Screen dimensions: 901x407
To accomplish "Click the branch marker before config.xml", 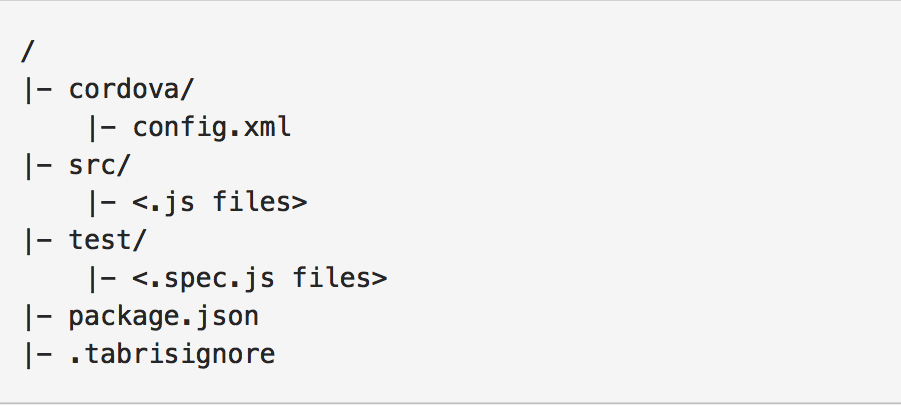I will coord(102,128).
